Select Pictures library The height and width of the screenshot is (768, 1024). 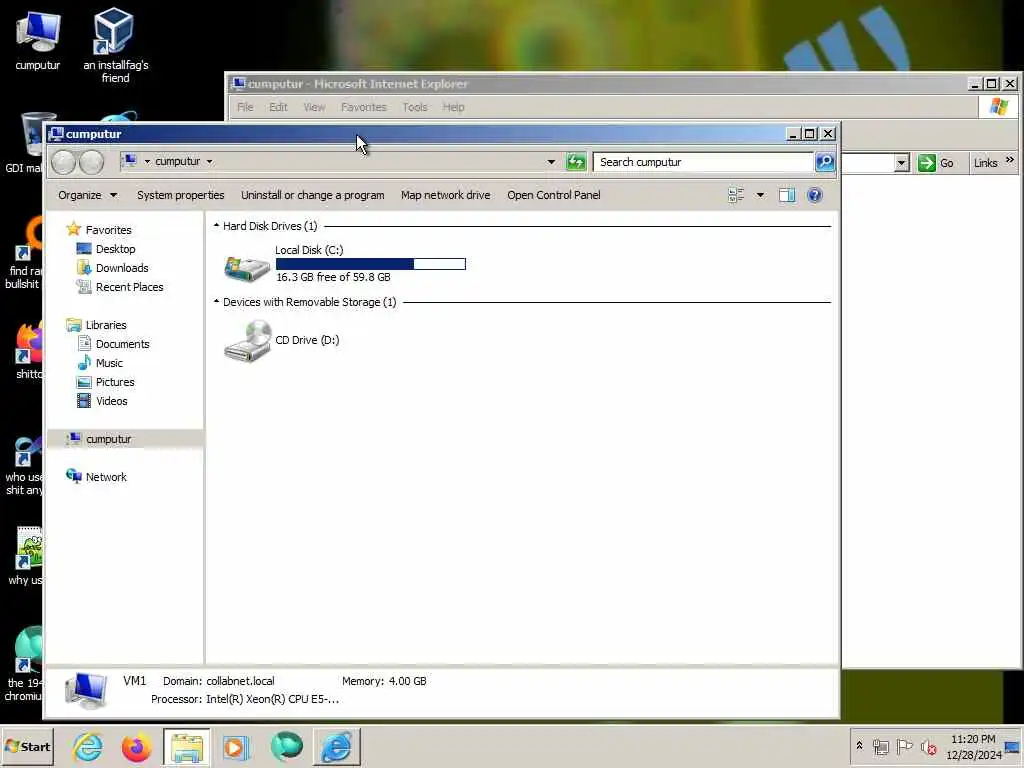click(x=115, y=381)
